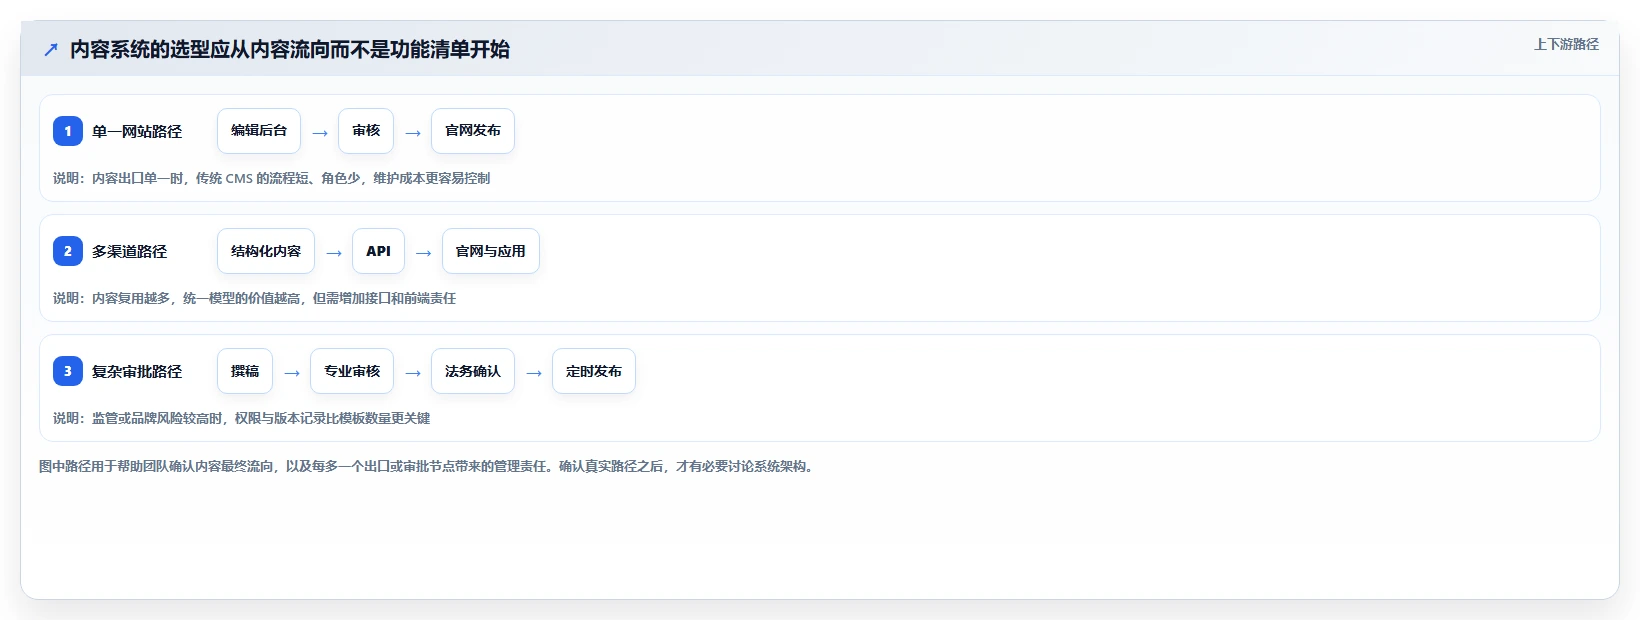Click the 单一网站路径 row title
This screenshot has width=1640, height=620.
[137, 131]
